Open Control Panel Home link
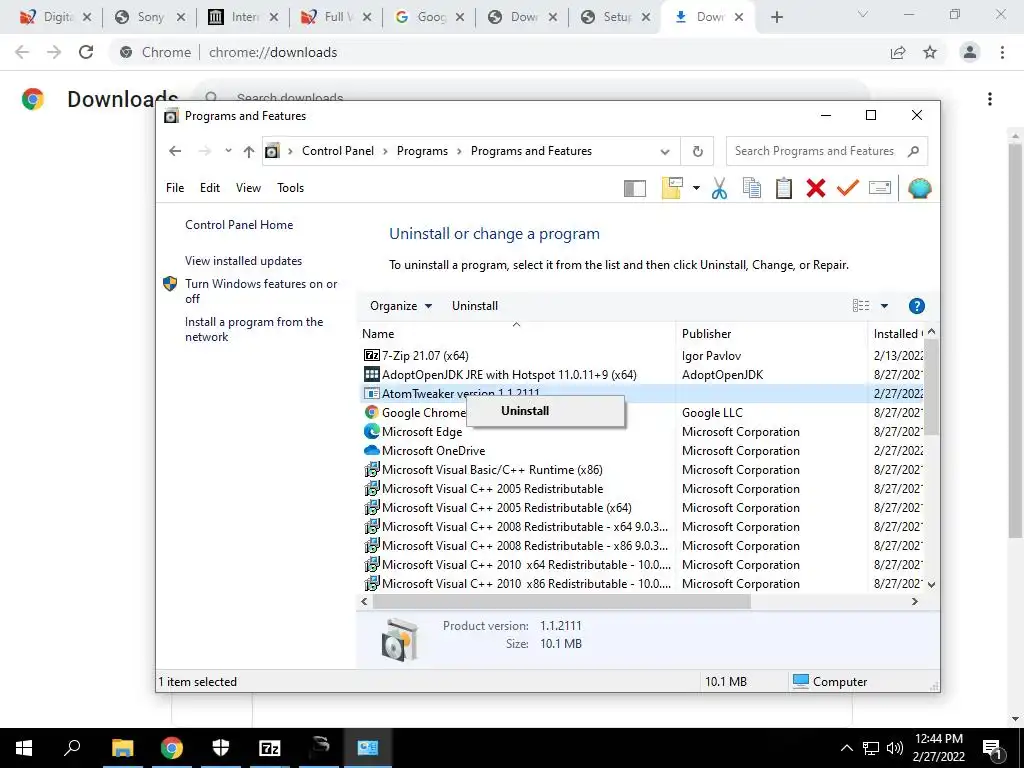Viewport: 1024px width, 768px height. (238, 225)
